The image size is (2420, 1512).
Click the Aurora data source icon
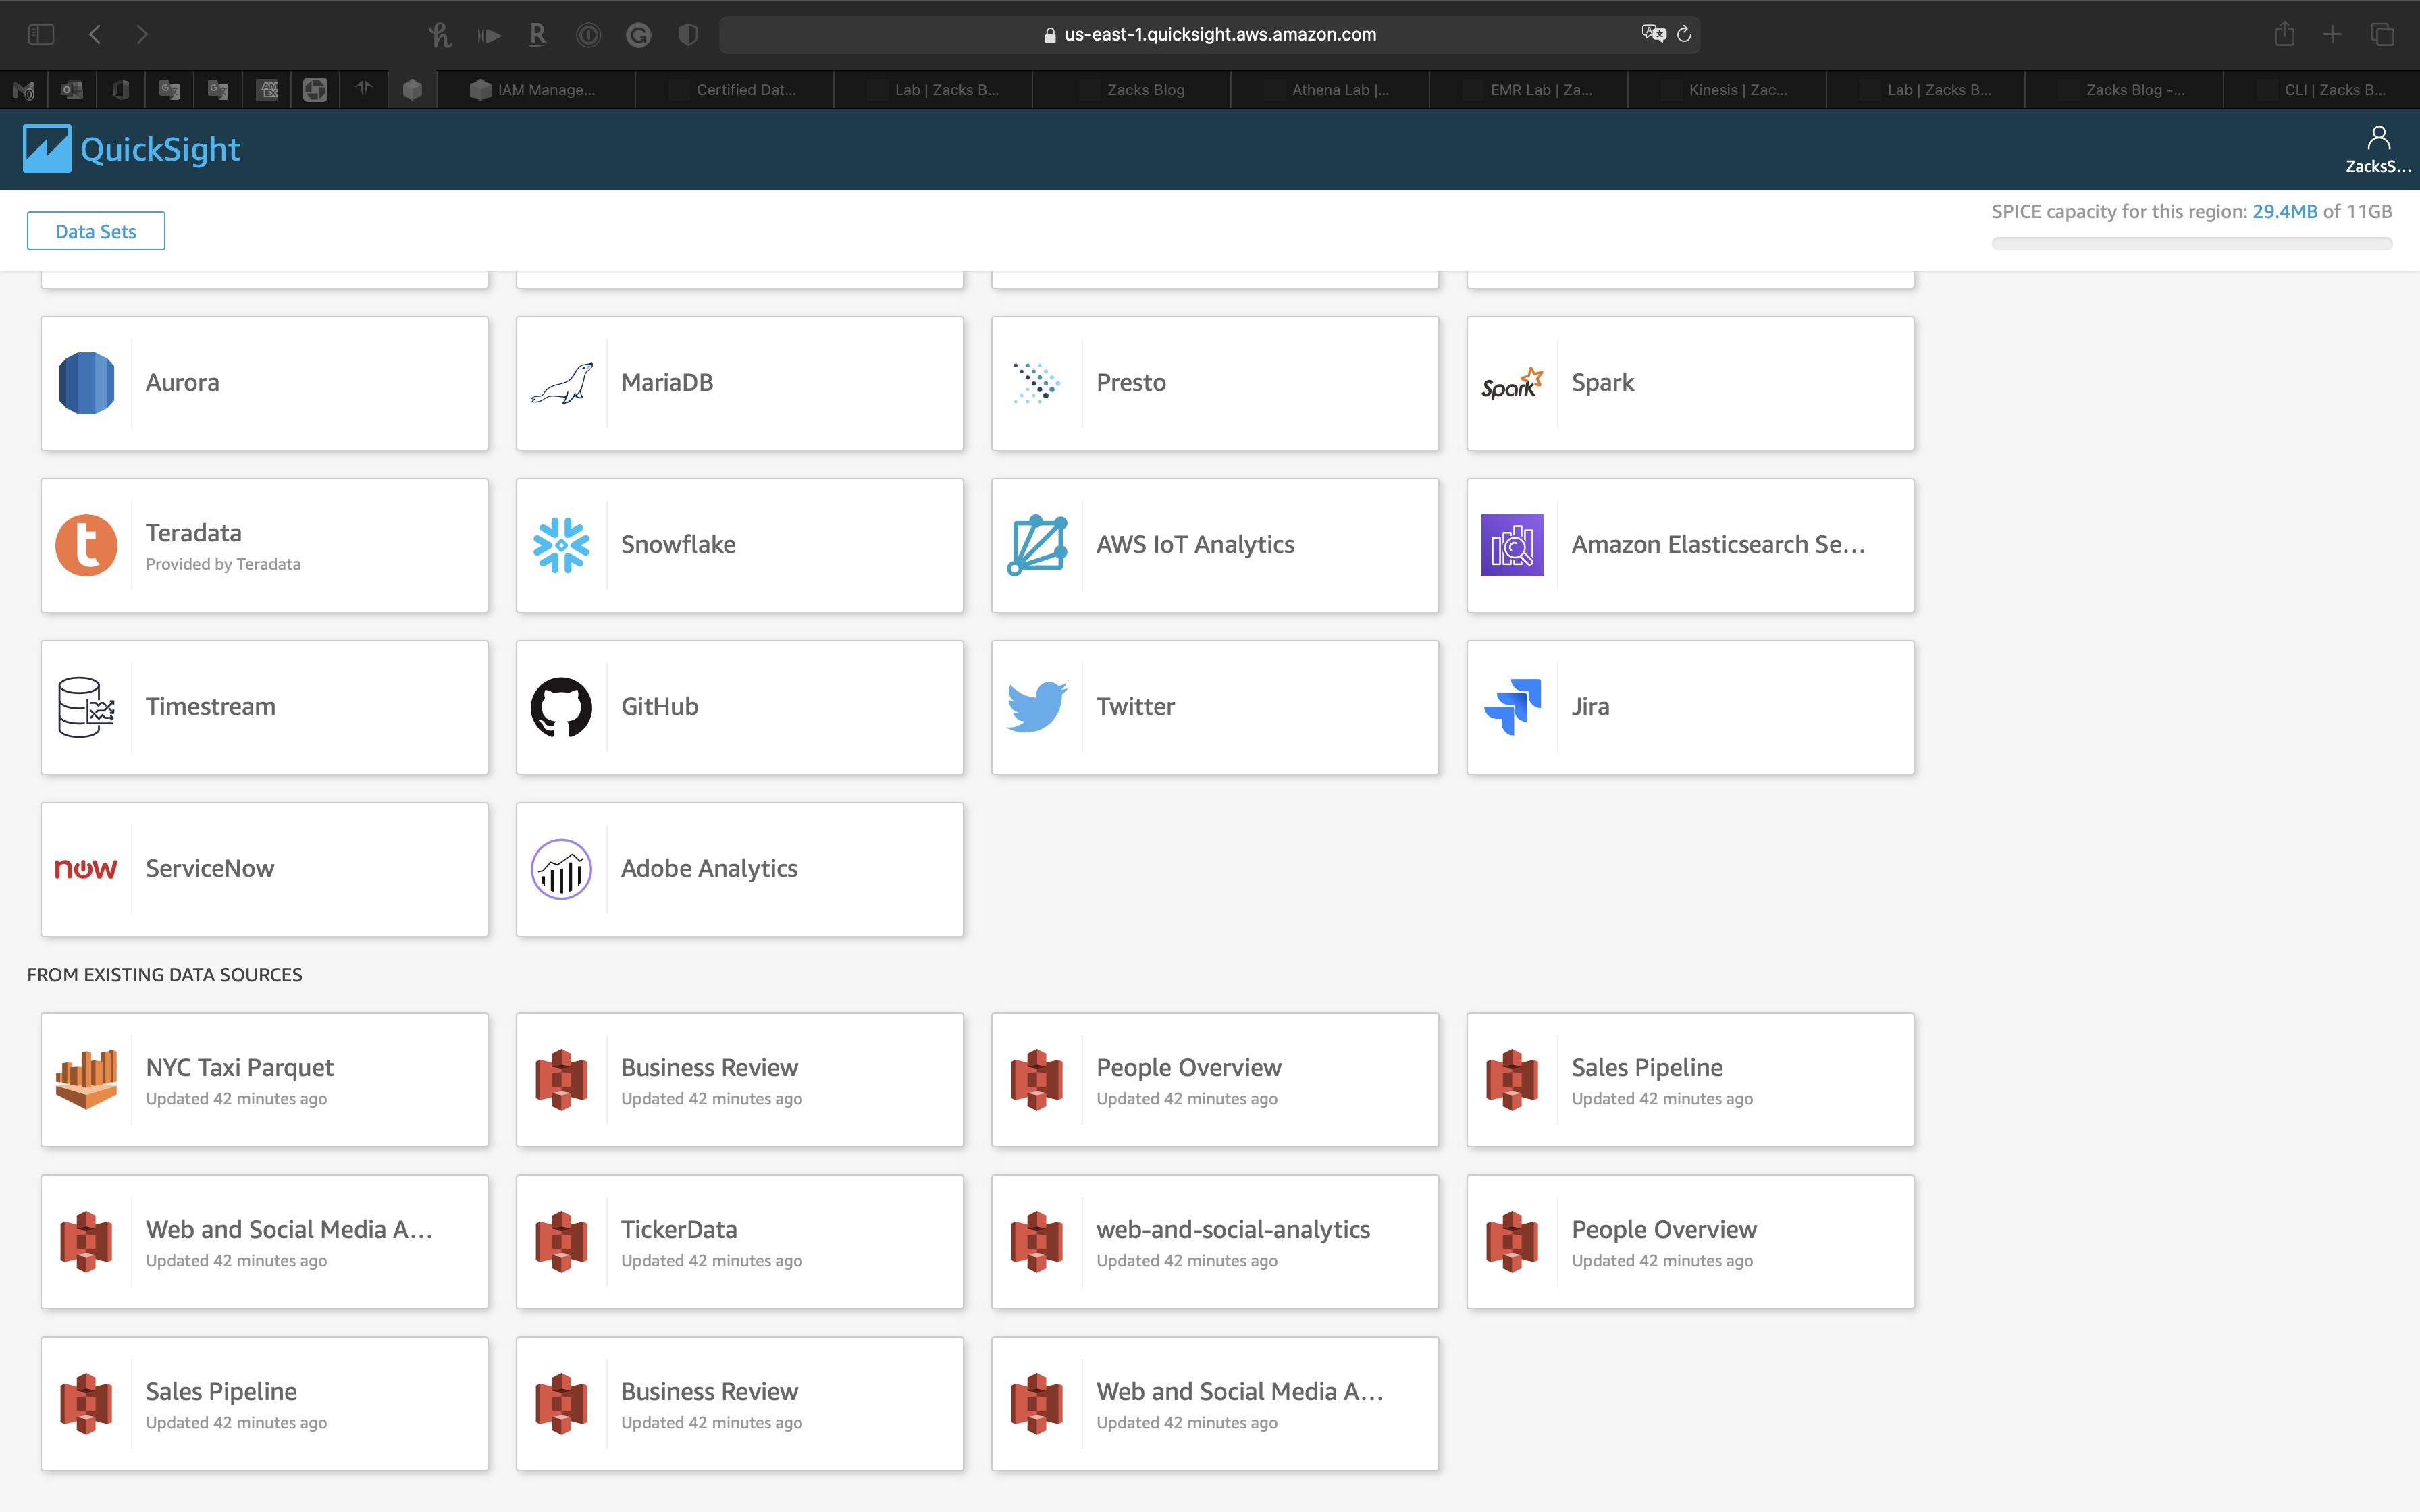click(86, 383)
